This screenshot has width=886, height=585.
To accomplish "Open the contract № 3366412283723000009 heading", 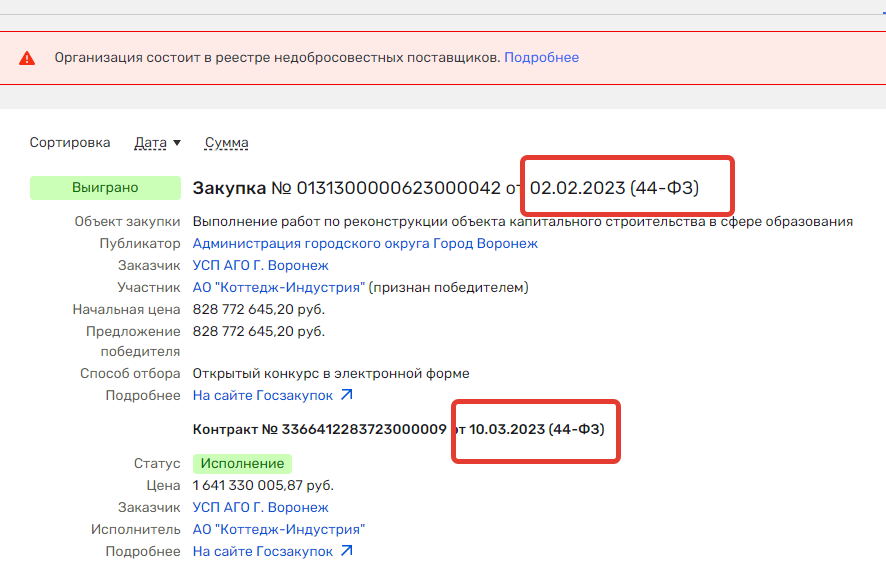I will click(x=319, y=429).
